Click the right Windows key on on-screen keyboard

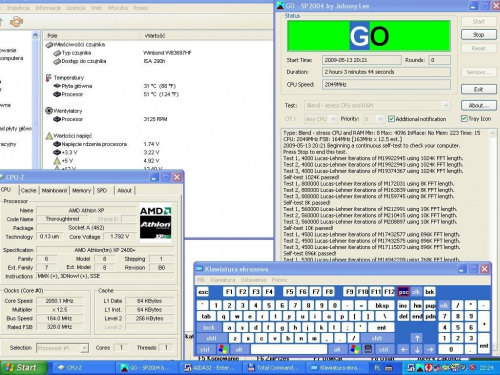355,349
